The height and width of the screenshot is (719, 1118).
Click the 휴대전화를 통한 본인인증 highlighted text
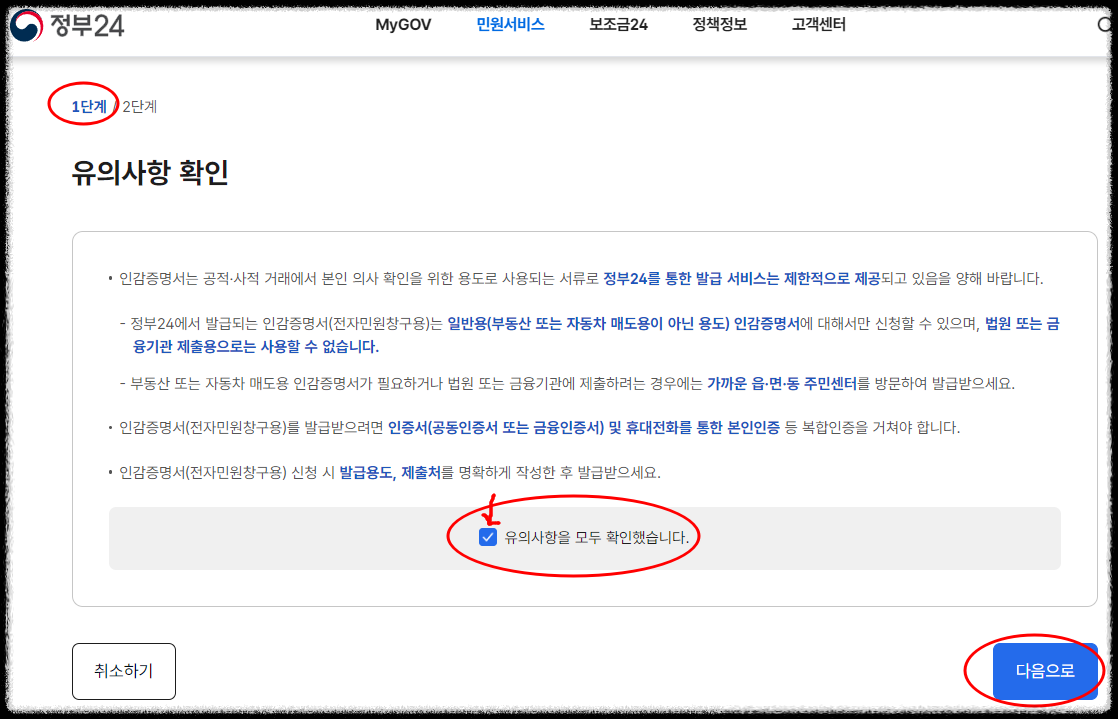coord(703,428)
